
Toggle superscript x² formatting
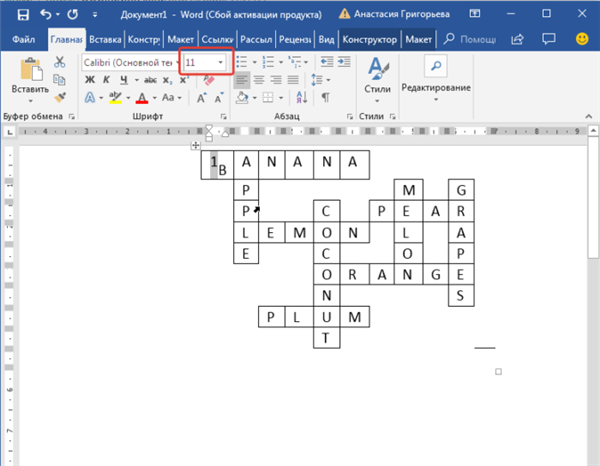[184, 80]
